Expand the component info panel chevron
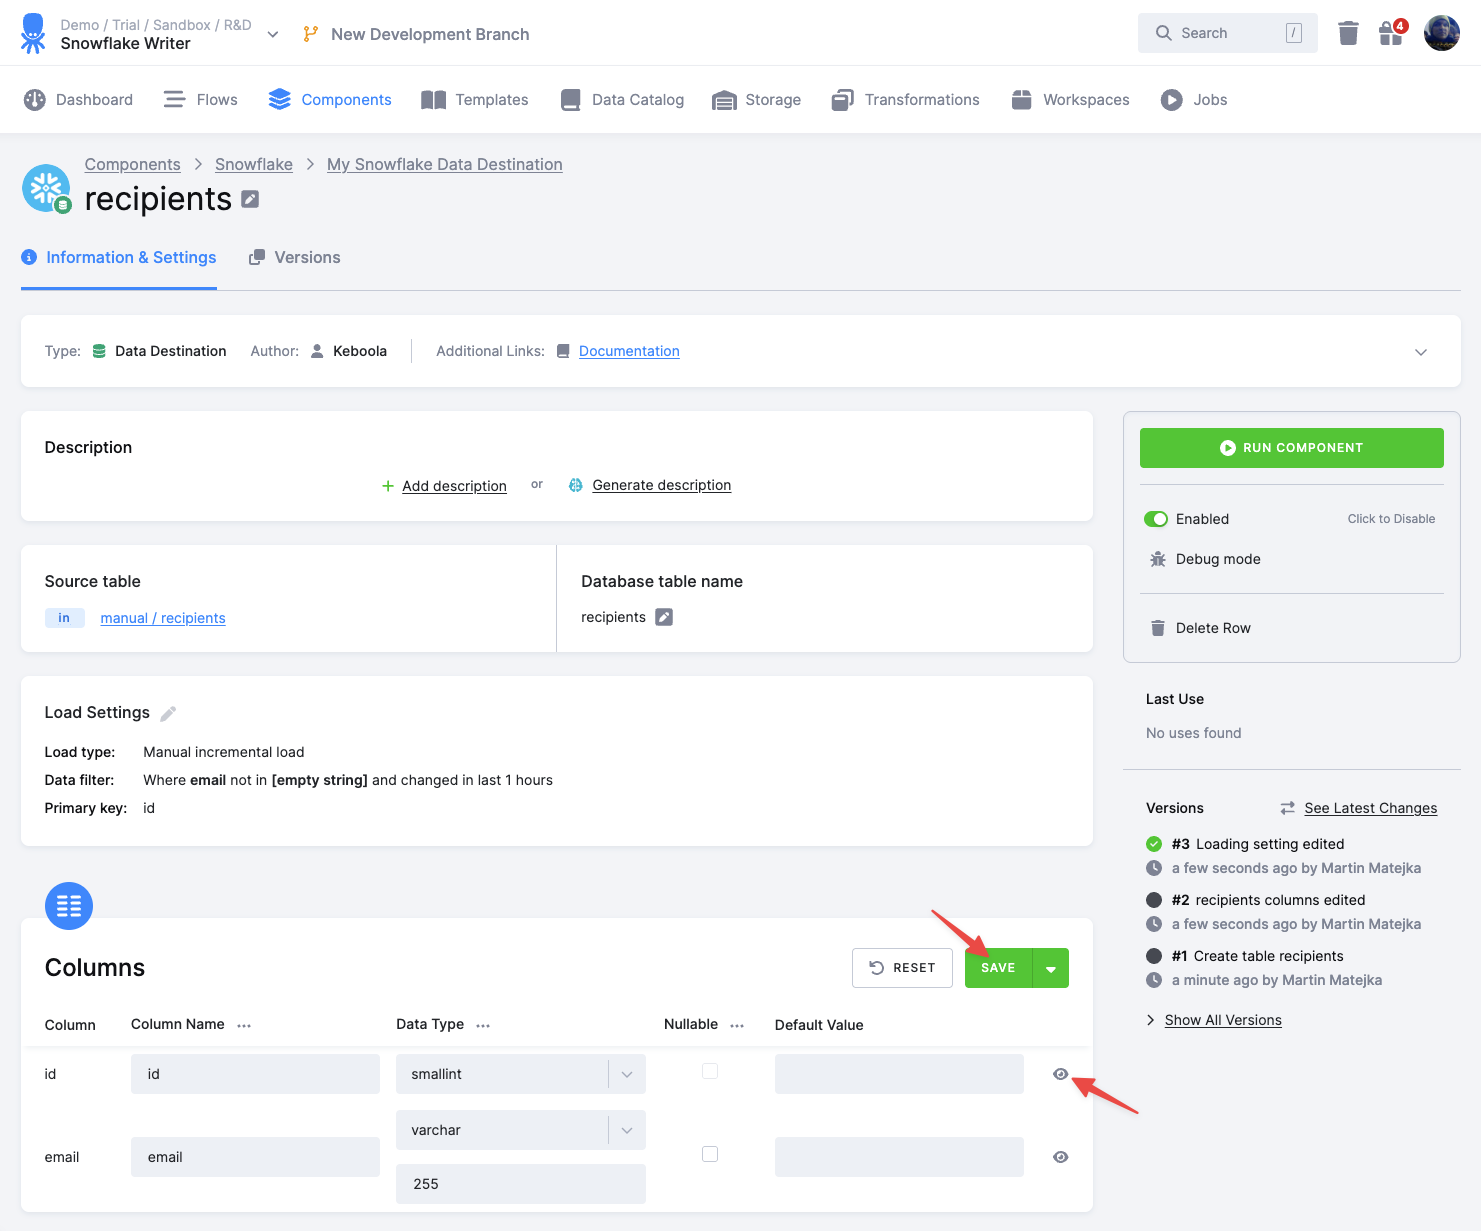The height and width of the screenshot is (1231, 1481). tap(1420, 352)
